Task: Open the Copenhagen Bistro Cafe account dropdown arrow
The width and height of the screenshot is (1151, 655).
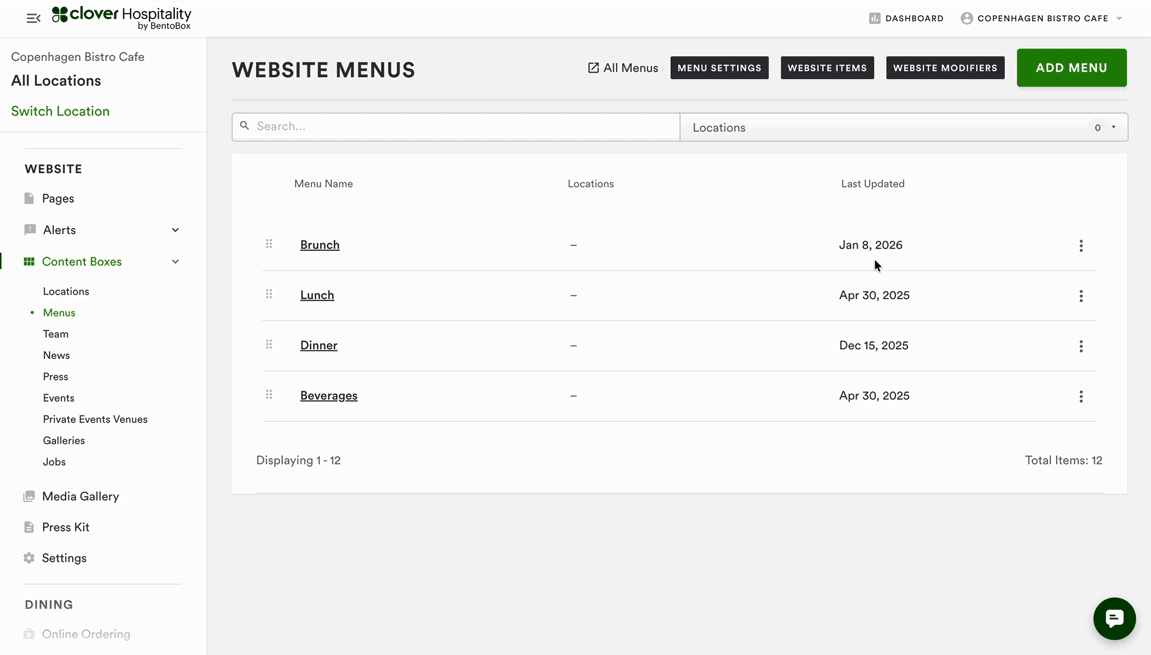Action: click(x=1119, y=18)
